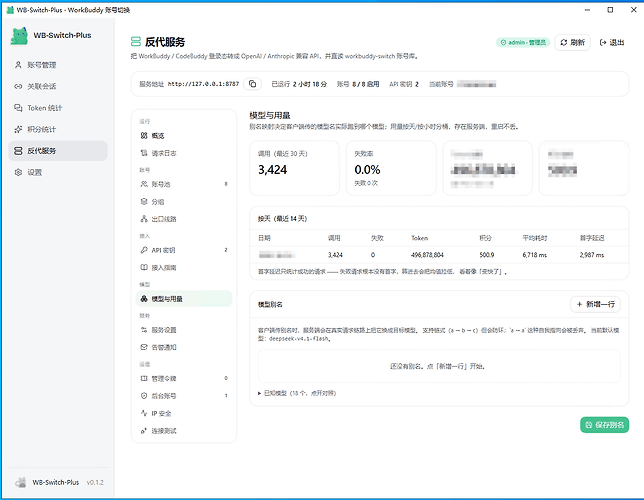Viewport: 644px width, 500px height.
Task: Click the 平均耗时 column header
Action: coord(535,238)
